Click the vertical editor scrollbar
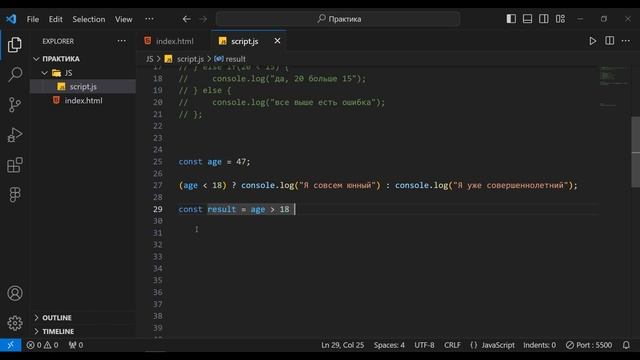Image resolution: width=640 pixels, height=360 pixels. click(x=636, y=152)
